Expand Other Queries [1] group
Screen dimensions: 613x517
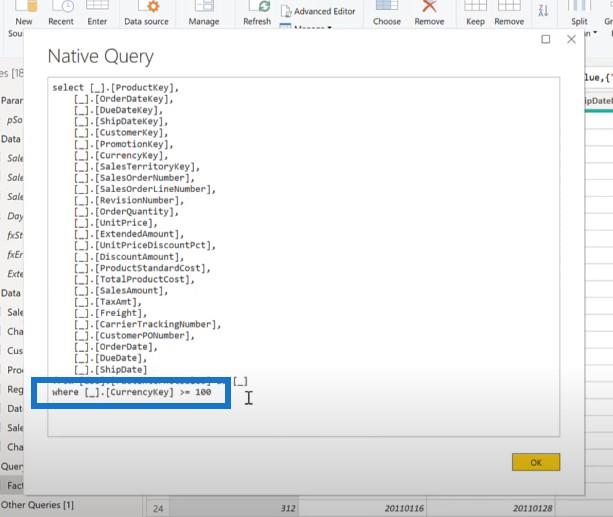(x=37, y=505)
